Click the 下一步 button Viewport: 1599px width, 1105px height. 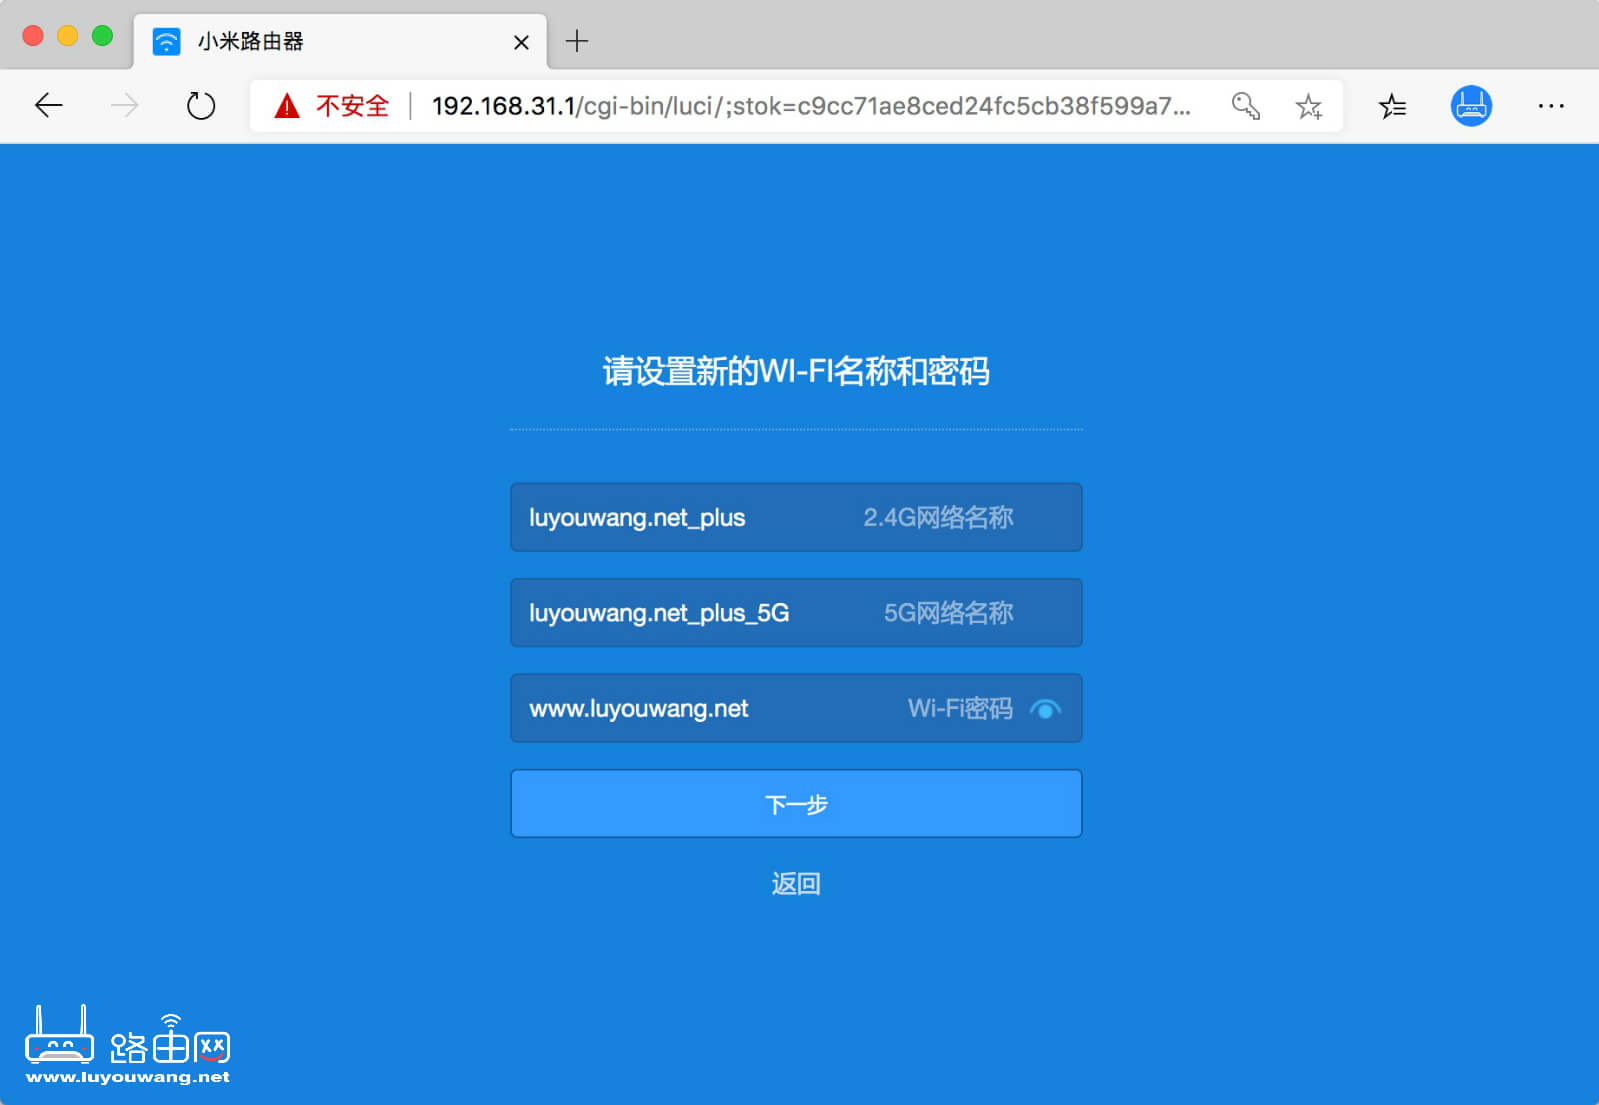(x=796, y=803)
